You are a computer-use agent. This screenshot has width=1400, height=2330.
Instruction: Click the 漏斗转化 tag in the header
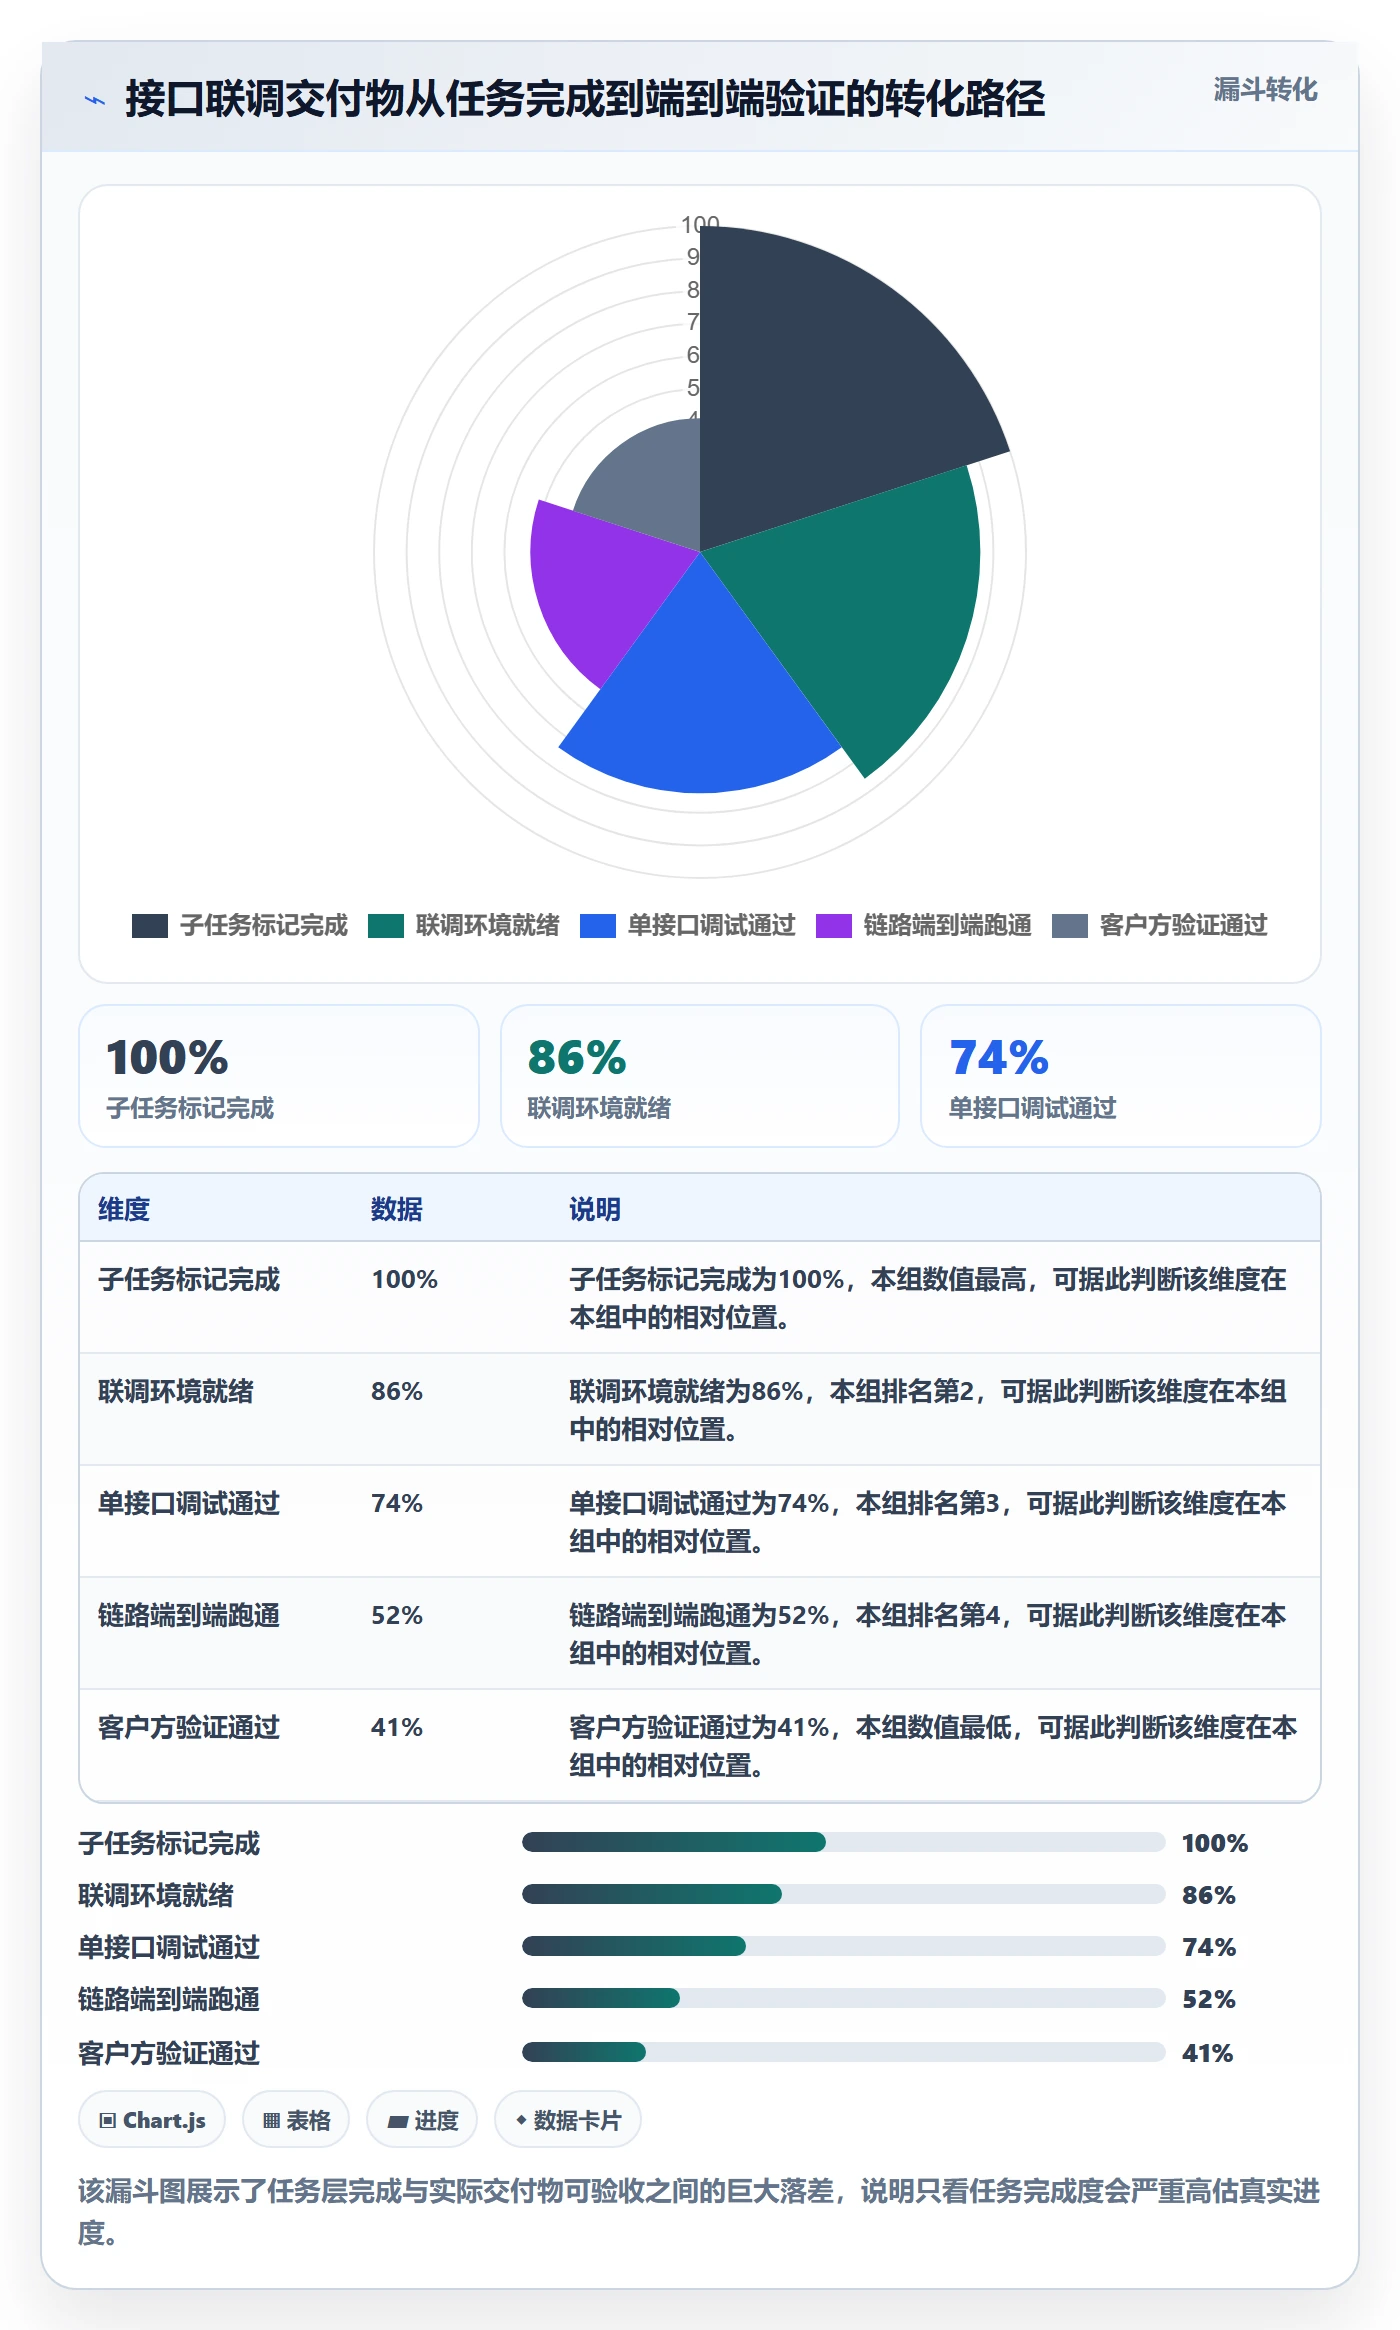(x=1265, y=90)
